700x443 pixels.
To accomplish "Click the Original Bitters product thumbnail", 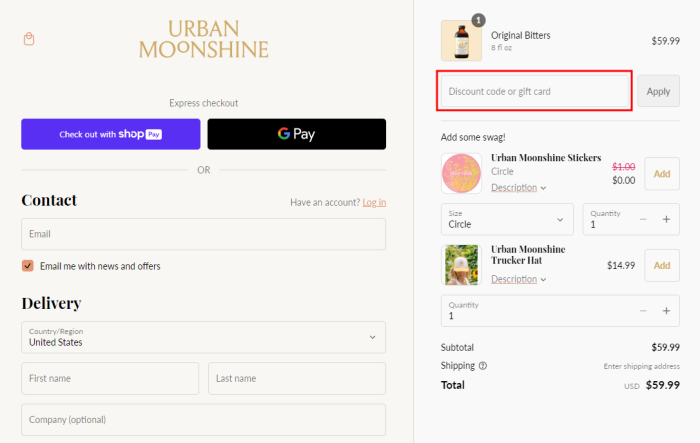I will (461, 41).
